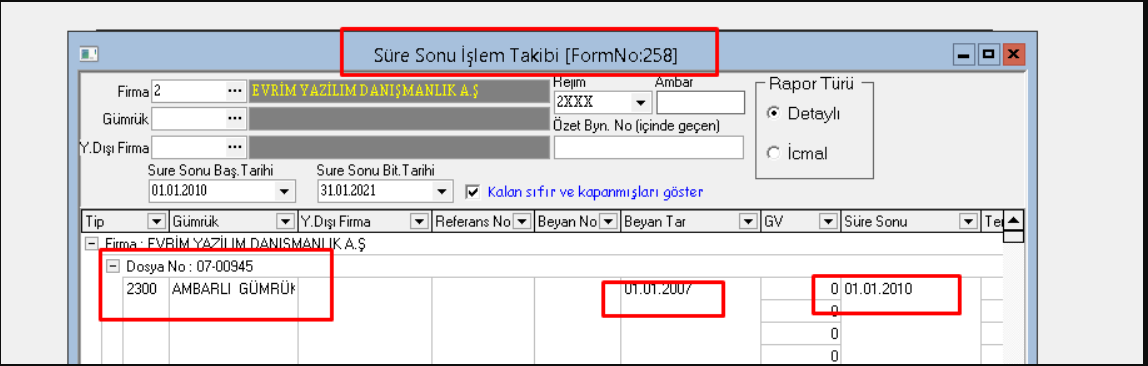
Task: Click the form window icon in title bar
Action: point(89,54)
